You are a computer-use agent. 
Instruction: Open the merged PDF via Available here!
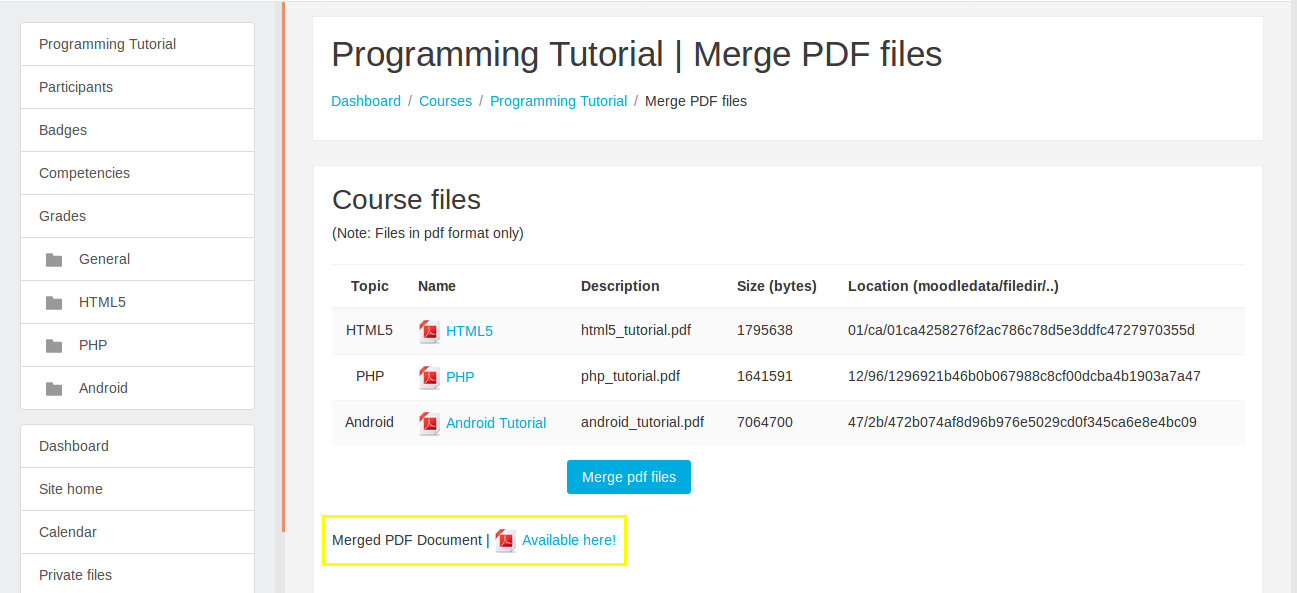(x=569, y=540)
